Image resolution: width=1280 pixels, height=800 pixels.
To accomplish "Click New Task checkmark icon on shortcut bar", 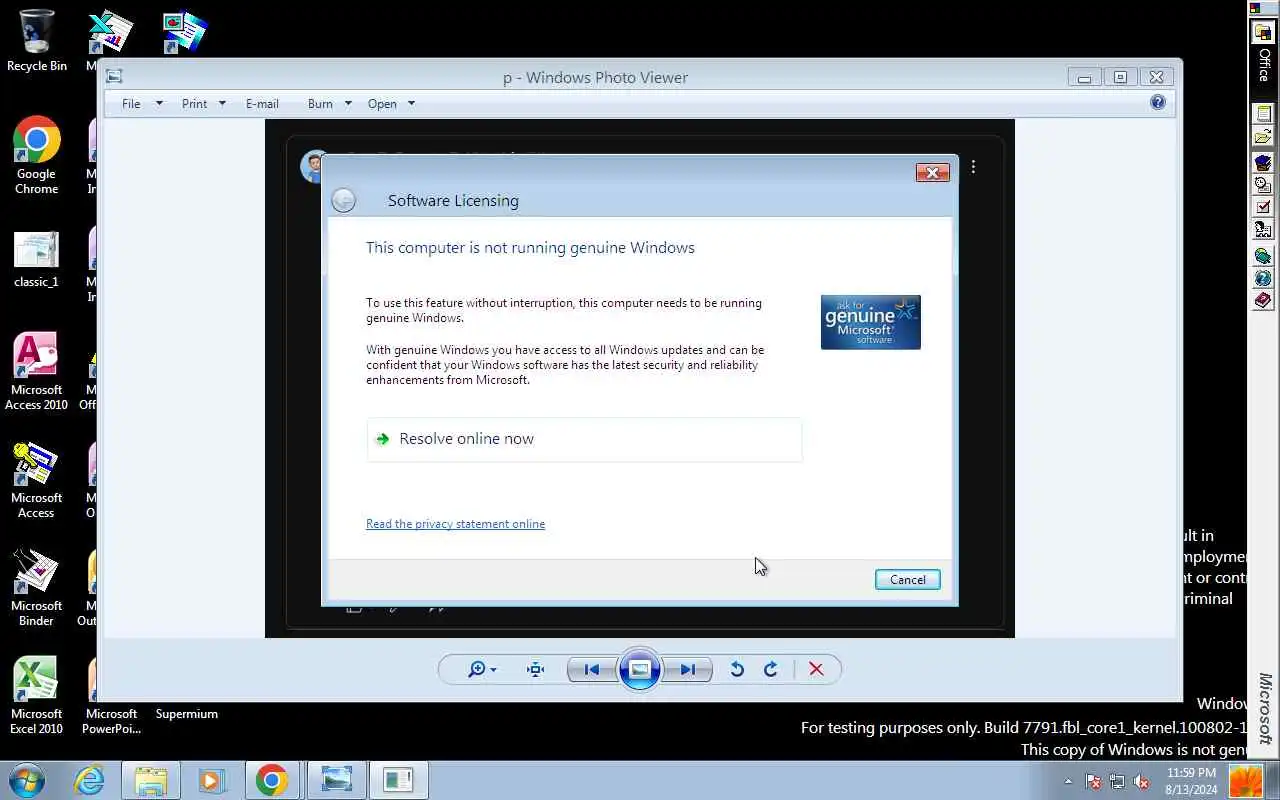I will pos(1263,207).
